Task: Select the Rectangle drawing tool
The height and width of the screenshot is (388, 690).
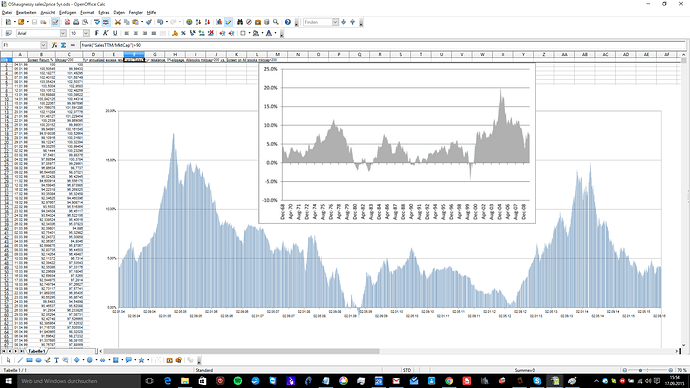Action: point(29,360)
